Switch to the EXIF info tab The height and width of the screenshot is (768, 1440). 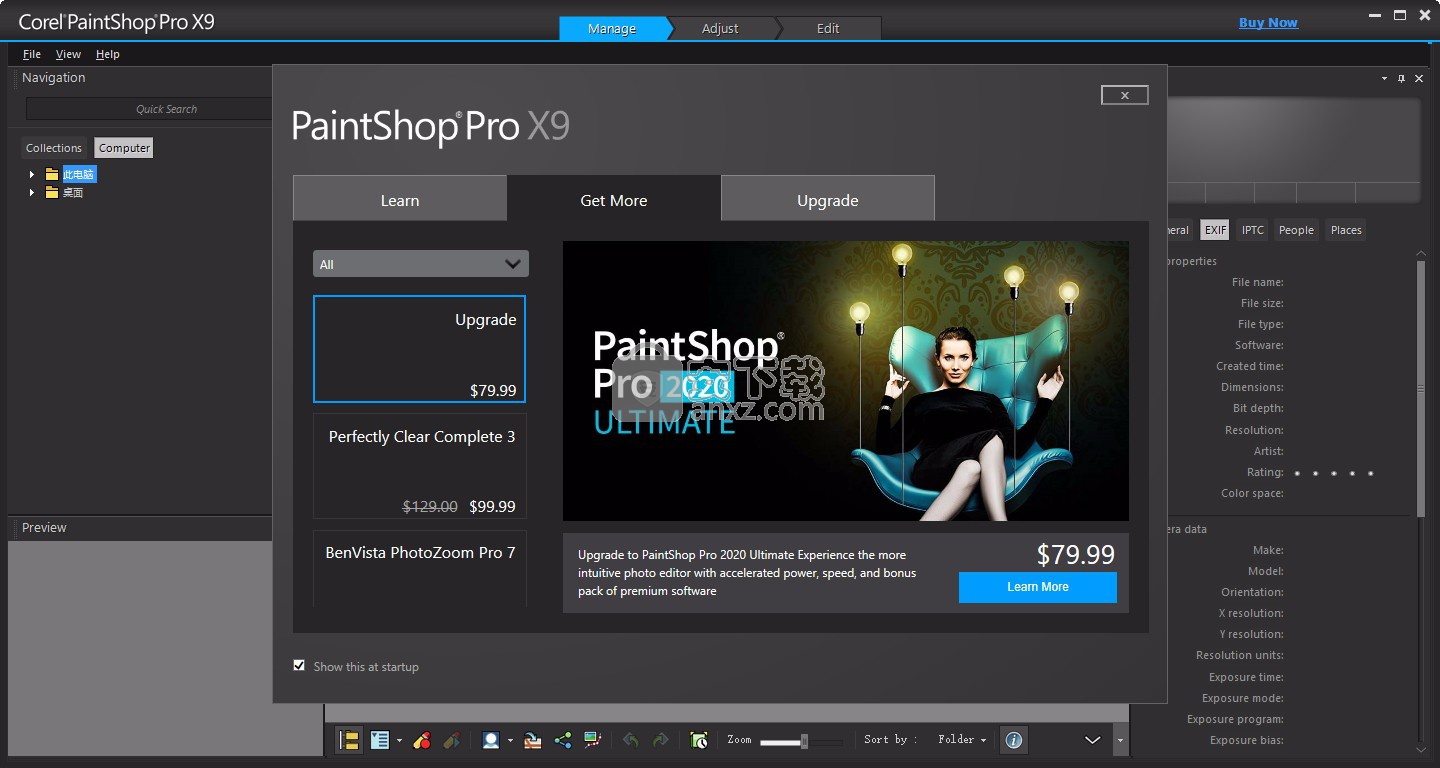(1215, 230)
